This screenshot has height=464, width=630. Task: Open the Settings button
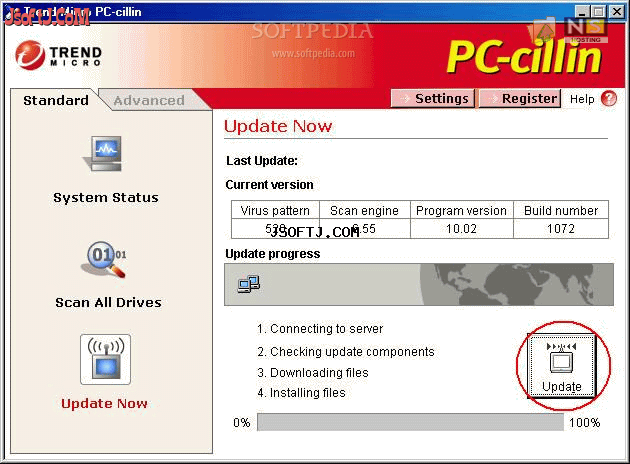point(433,98)
